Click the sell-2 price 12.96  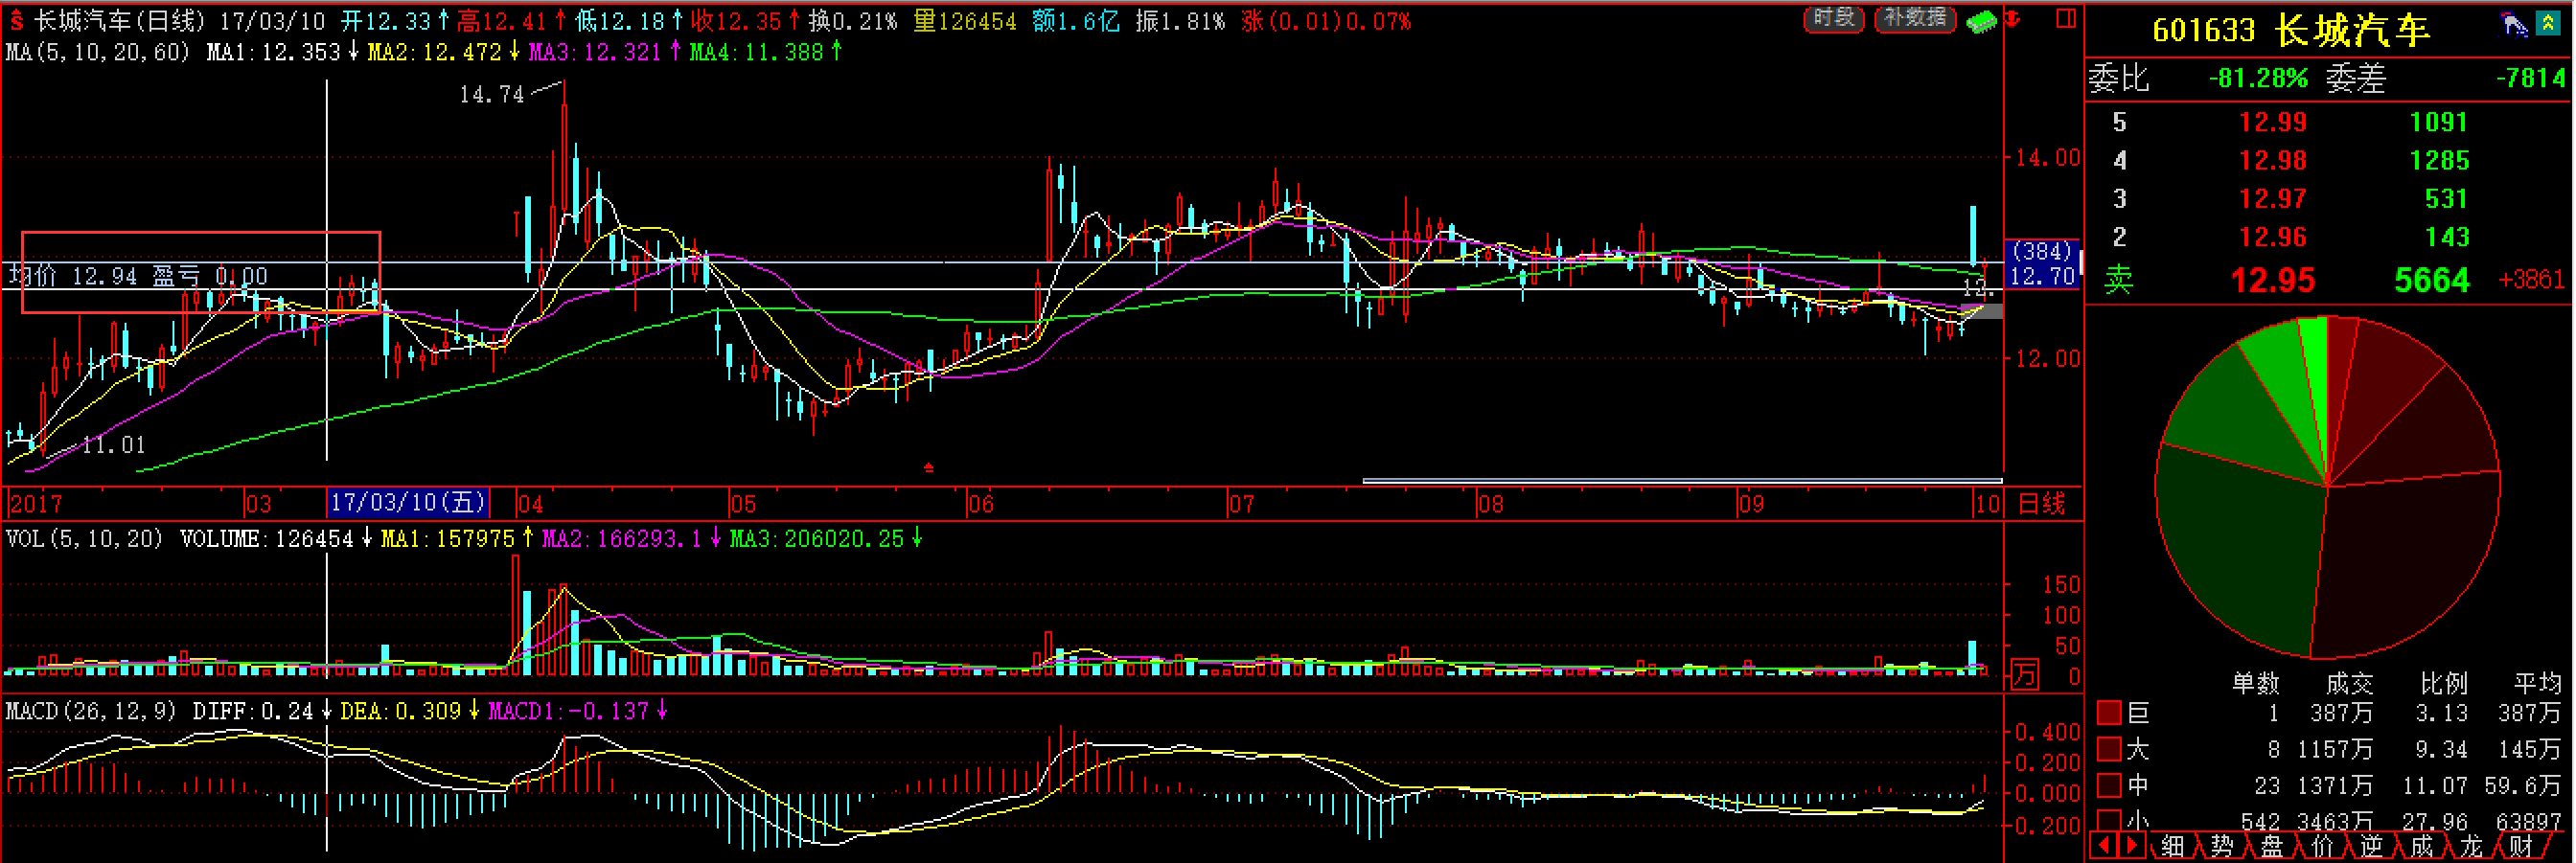tap(2272, 237)
